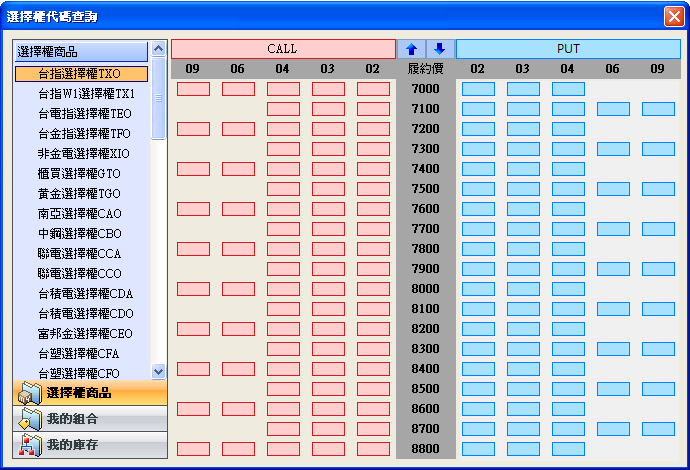This screenshot has height=470, width=690.
Task: Select 富邦金選擇權CEO in product list
Action: tap(85, 334)
